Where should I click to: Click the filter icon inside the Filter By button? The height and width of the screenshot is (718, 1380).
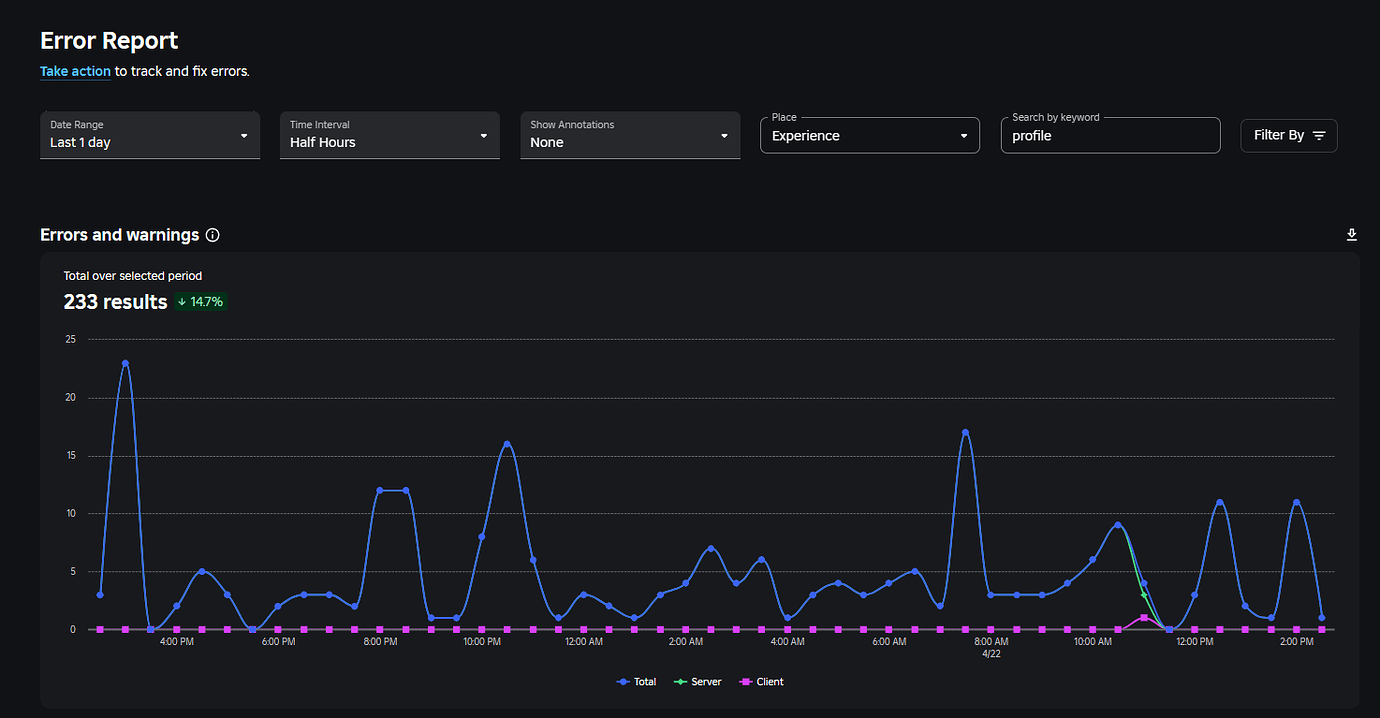[x=1317, y=135]
